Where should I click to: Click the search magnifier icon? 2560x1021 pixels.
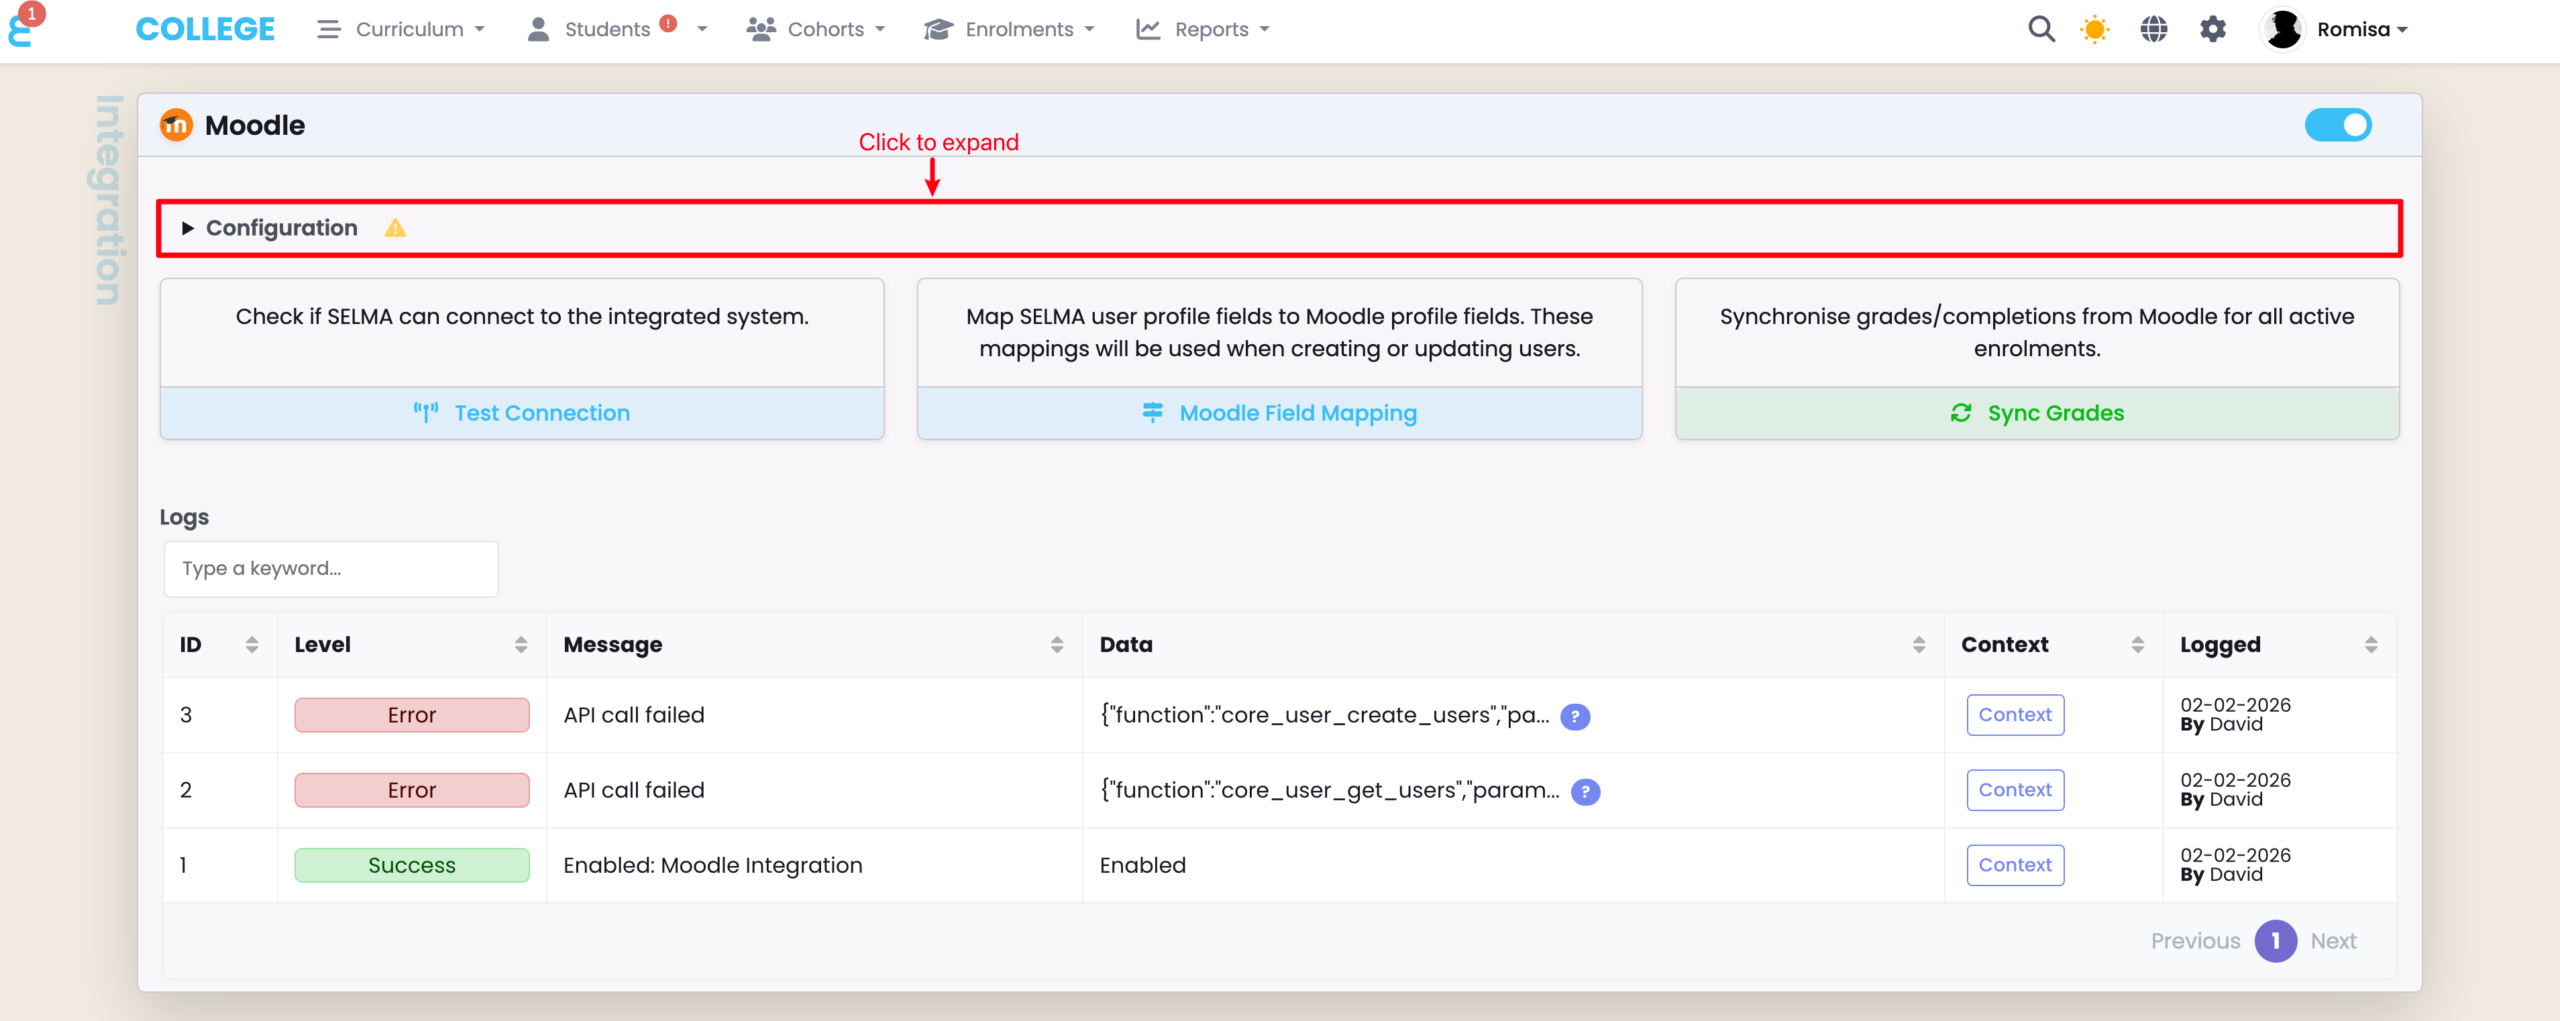coord(2041,29)
